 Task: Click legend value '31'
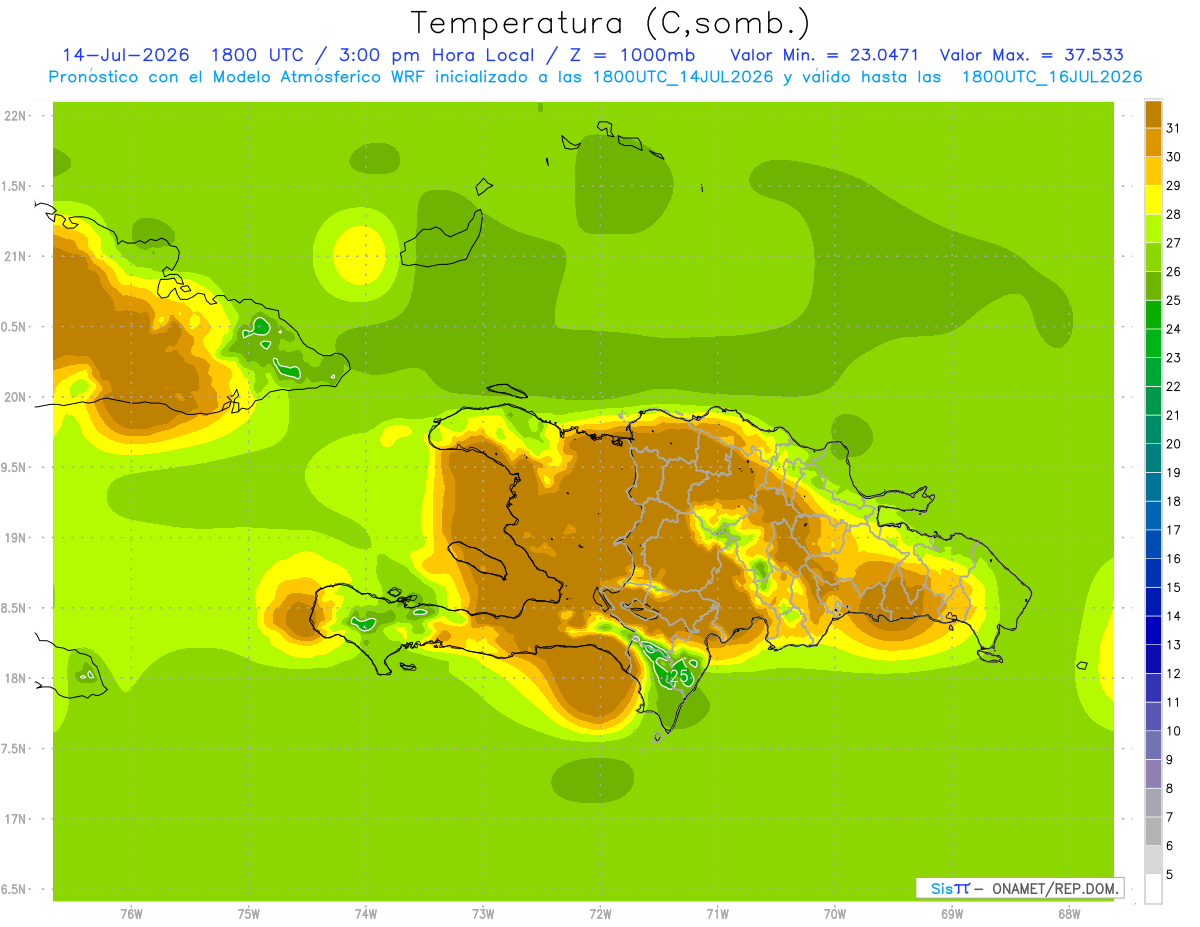pyautogui.click(x=1173, y=127)
